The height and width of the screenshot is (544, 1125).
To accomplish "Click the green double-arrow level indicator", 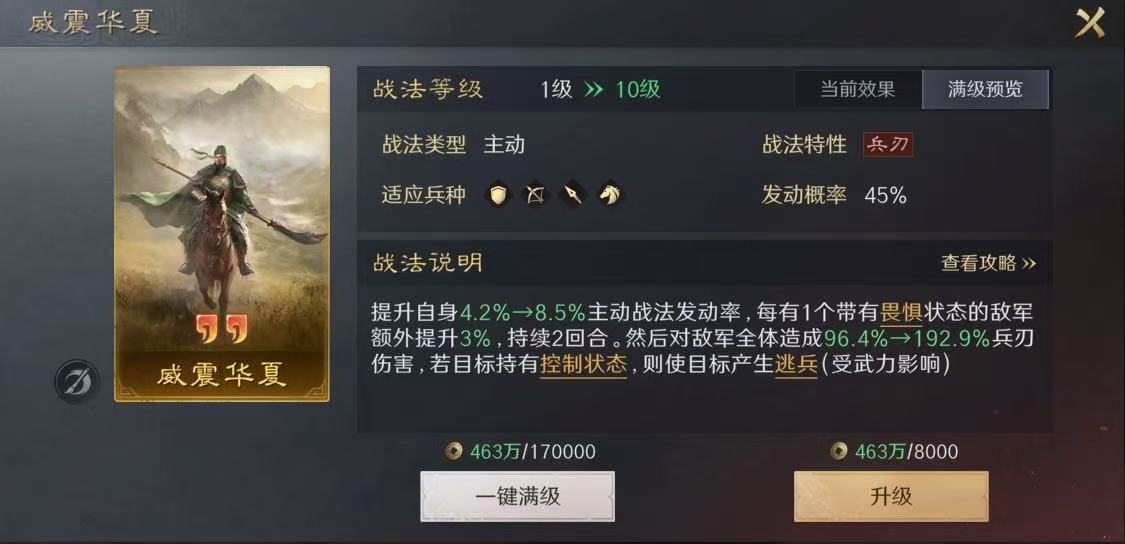I will click(x=593, y=90).
